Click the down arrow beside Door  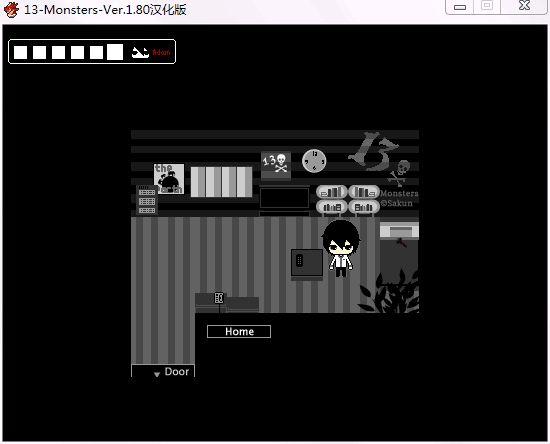(x=157, y=374)
